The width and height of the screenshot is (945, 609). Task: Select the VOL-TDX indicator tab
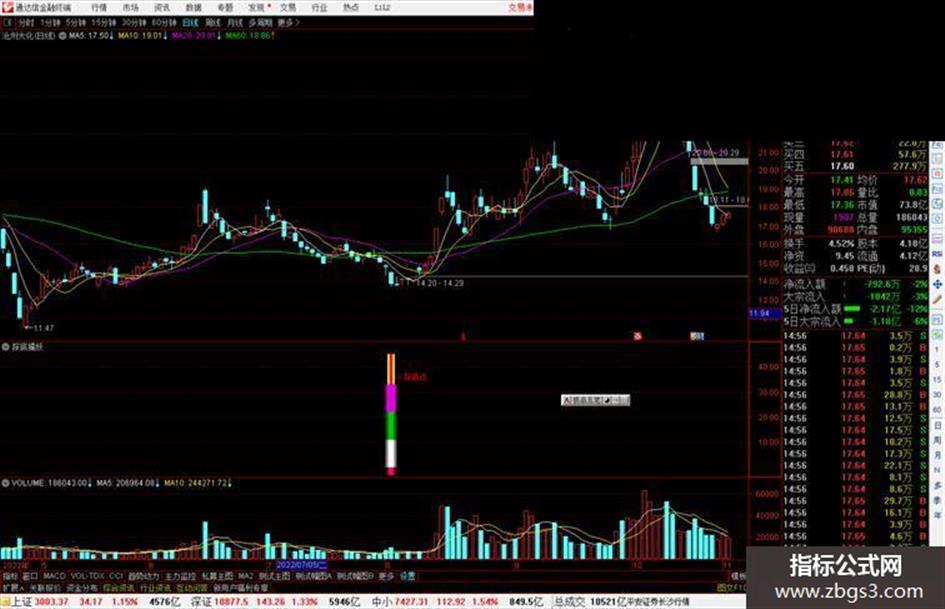(x=87, y=576)
